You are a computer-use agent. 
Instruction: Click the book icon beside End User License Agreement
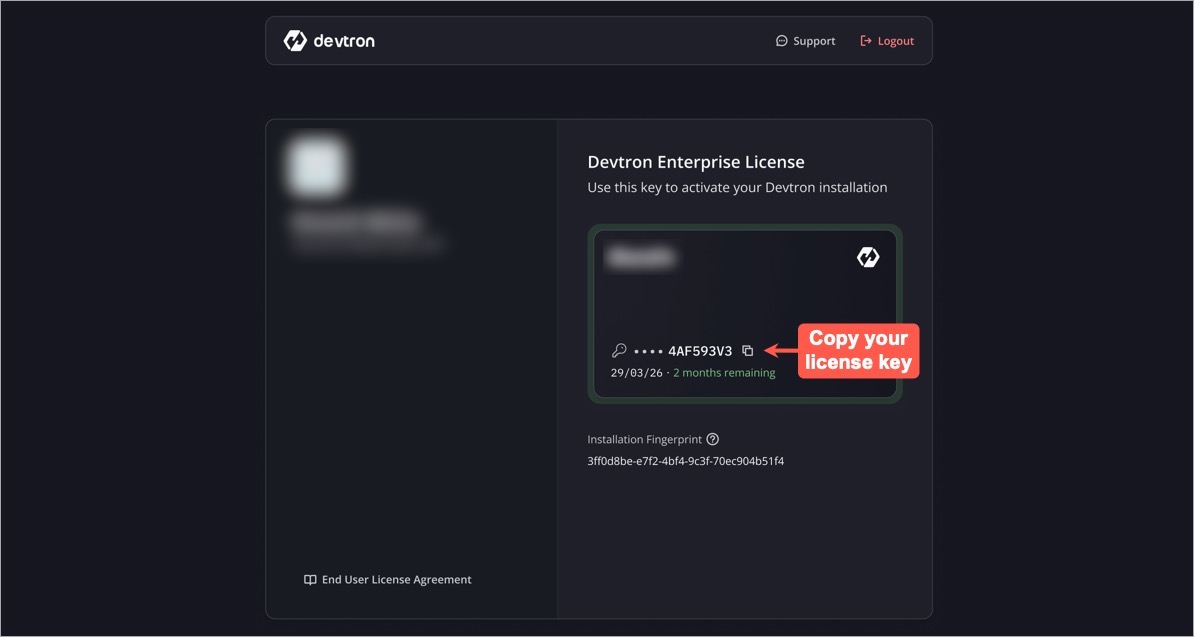pos(310,579)
